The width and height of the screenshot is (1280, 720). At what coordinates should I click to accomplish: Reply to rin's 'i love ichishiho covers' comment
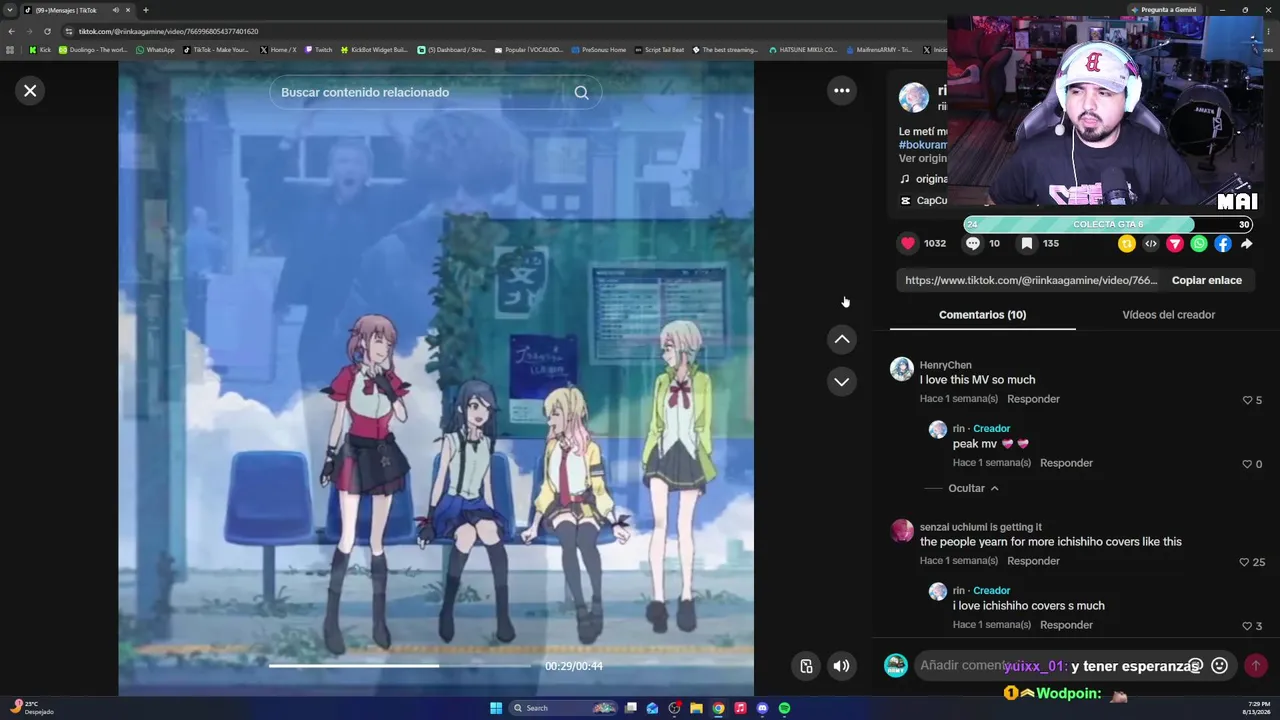1066,625
